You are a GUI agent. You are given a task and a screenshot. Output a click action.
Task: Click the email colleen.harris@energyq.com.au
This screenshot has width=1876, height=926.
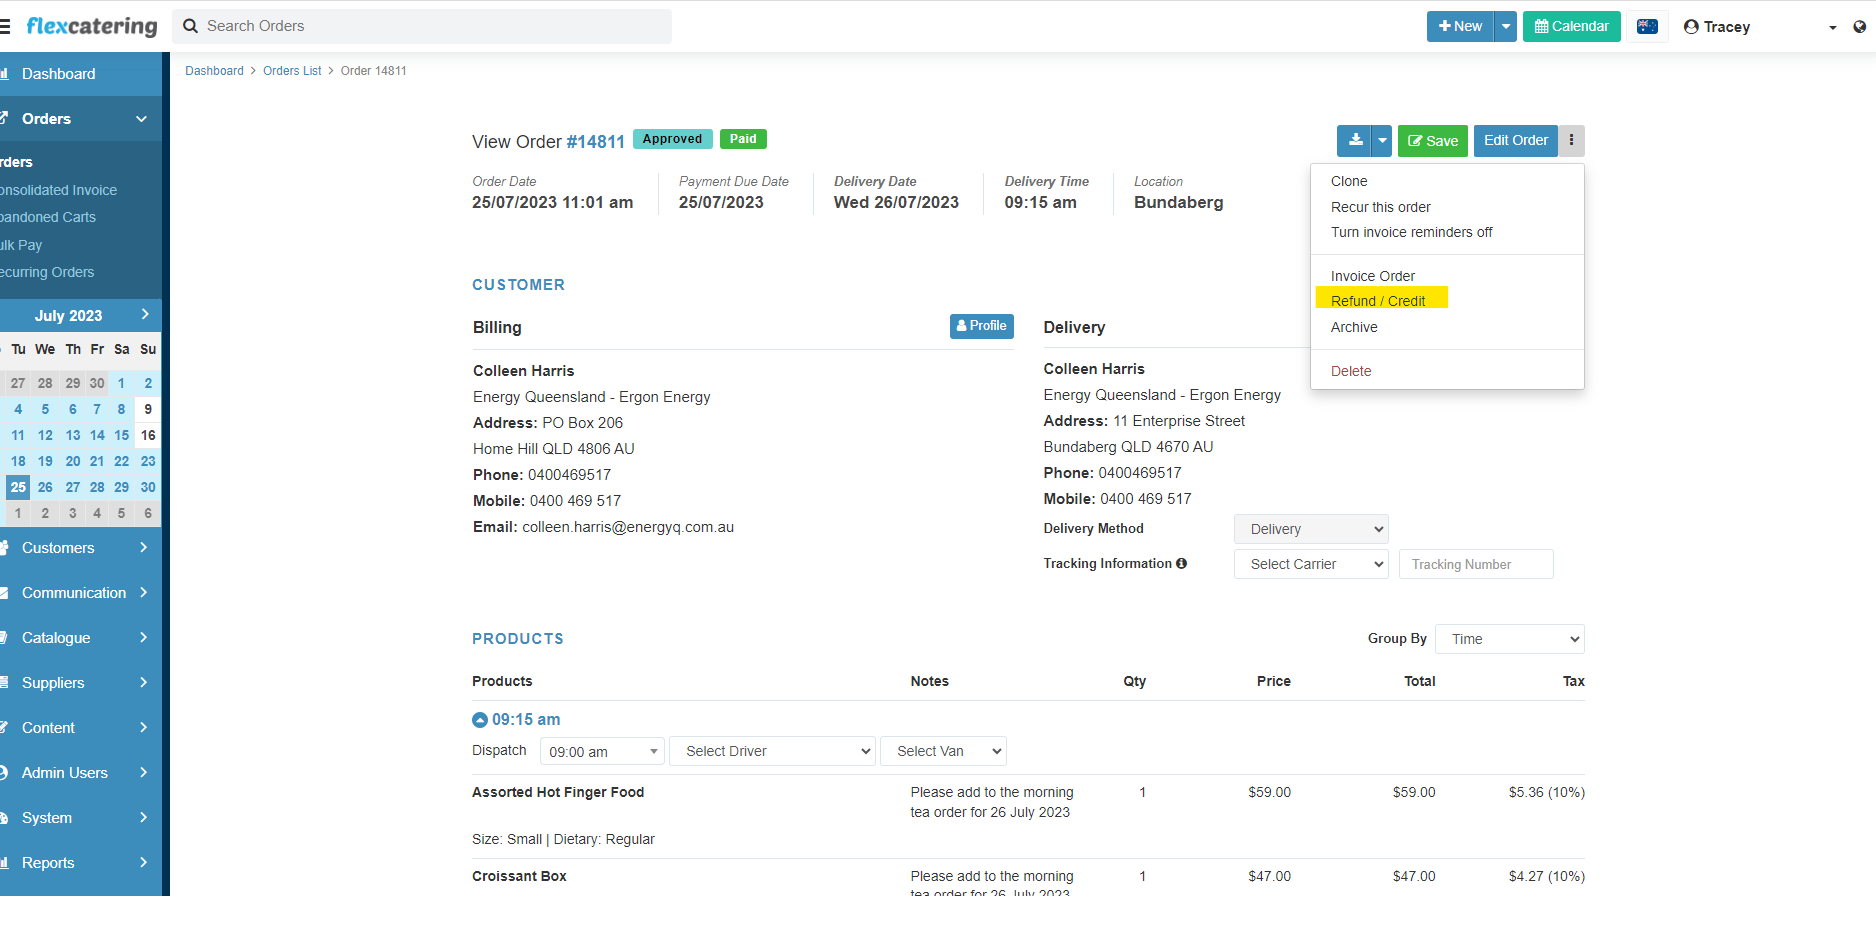[628, 527]
